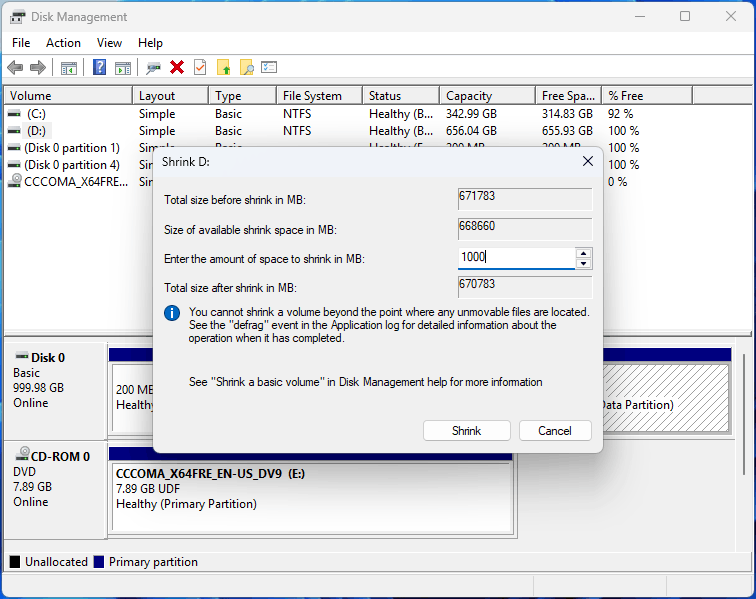Click the 655.93 GB free space cell
Screen dimensions: 756x599
point(567,131)
